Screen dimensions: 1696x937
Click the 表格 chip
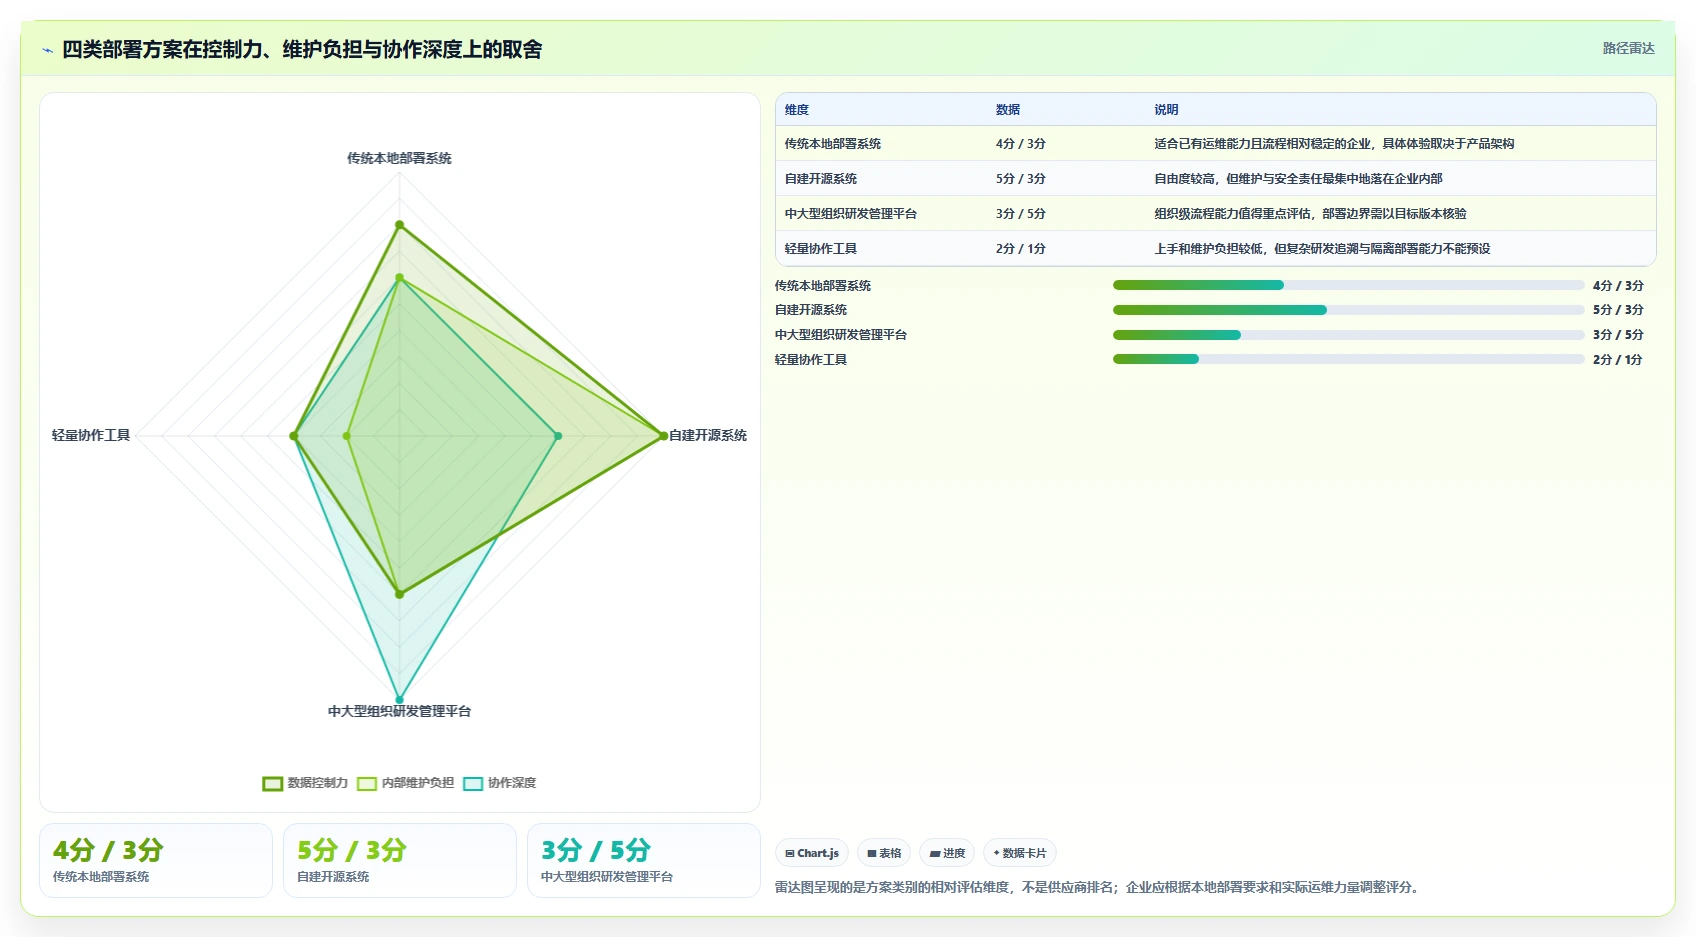coord(884,853)
